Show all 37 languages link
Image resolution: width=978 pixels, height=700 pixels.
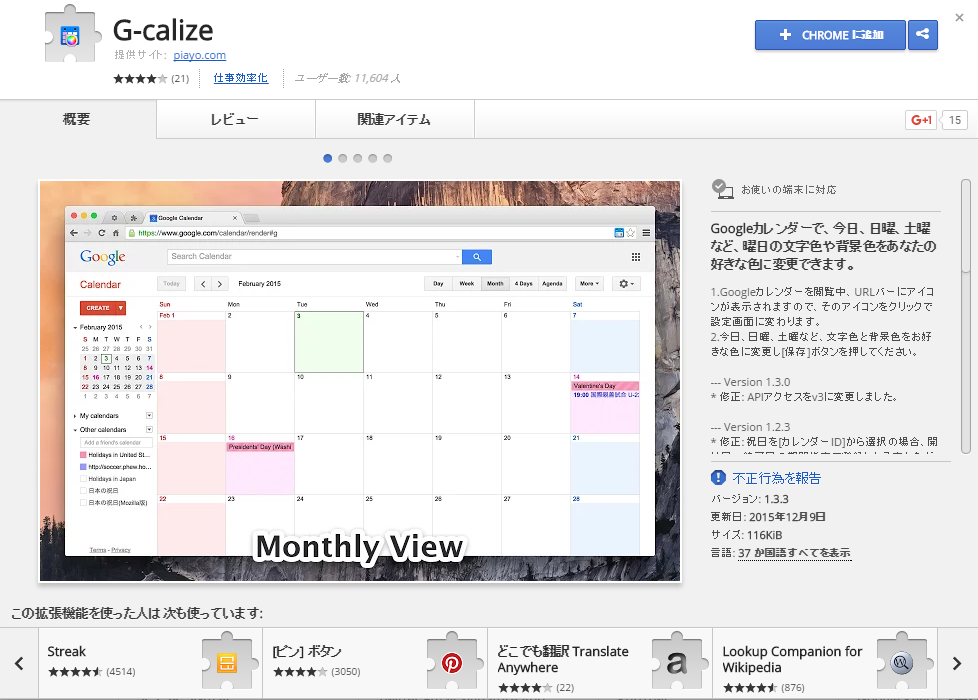tap(794, 553)
